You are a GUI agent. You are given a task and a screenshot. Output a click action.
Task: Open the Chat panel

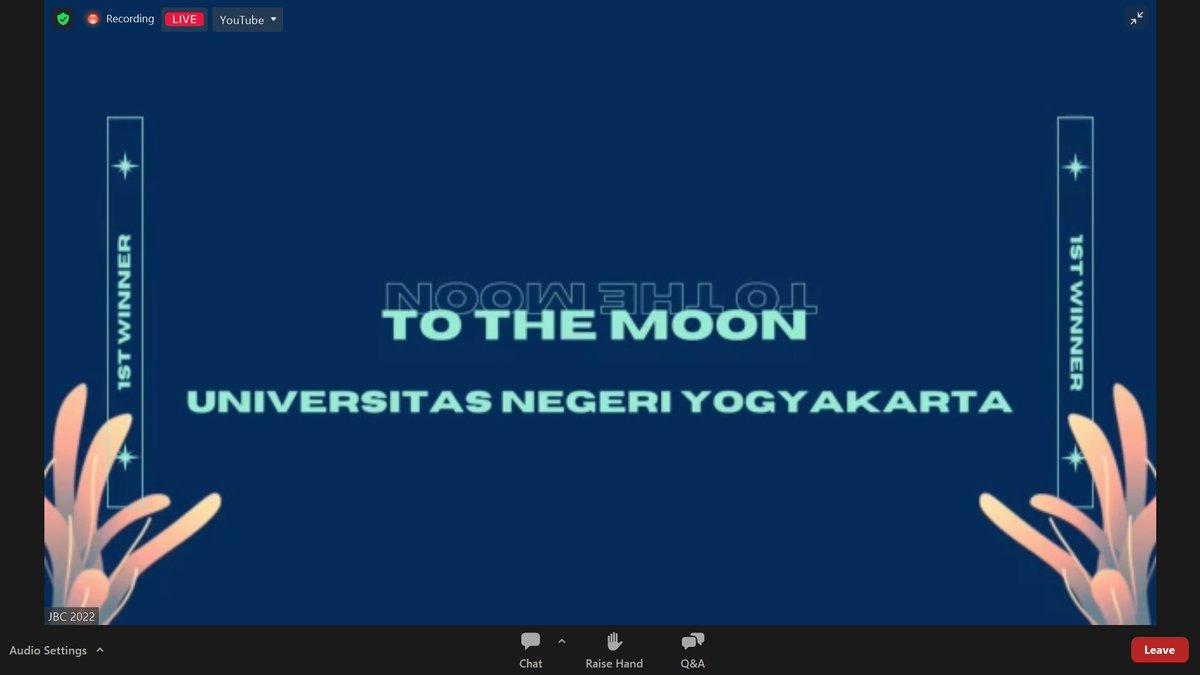pyautogui.click(x=531, y=650)
